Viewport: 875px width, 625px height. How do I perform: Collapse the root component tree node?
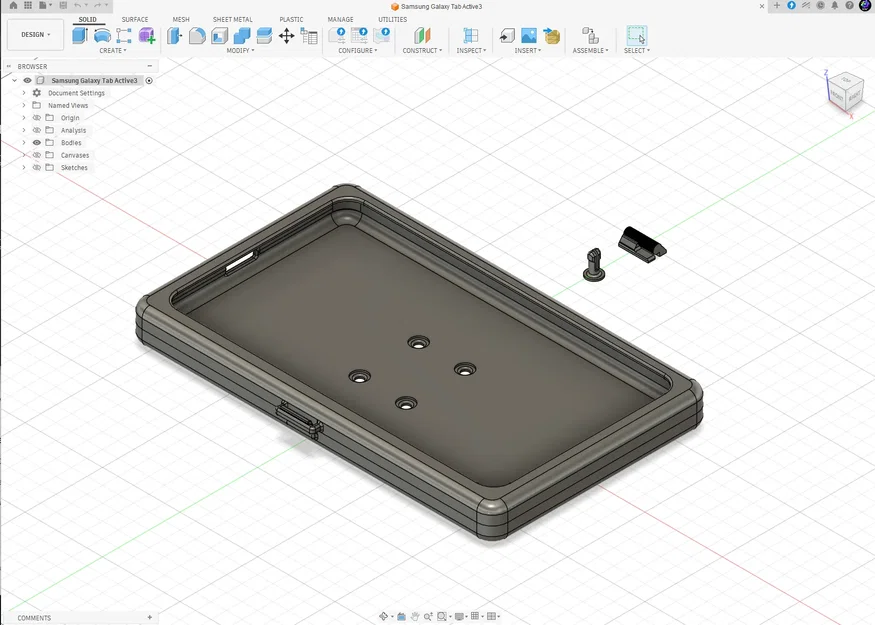click(15, 80)
